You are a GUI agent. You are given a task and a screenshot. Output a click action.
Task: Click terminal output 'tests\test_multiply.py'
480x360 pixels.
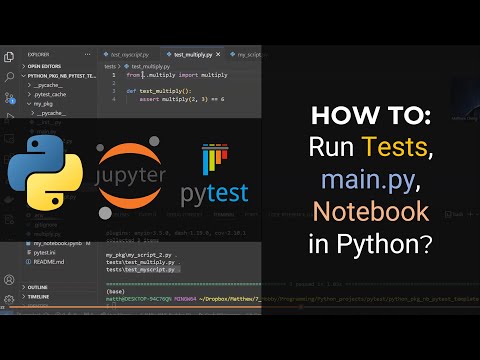(140, 262)
